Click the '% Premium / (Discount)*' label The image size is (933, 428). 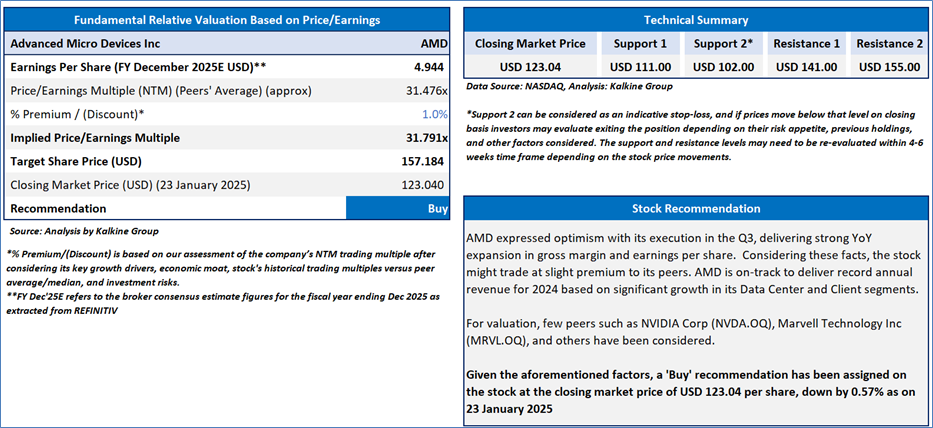(x=77, y=114)
